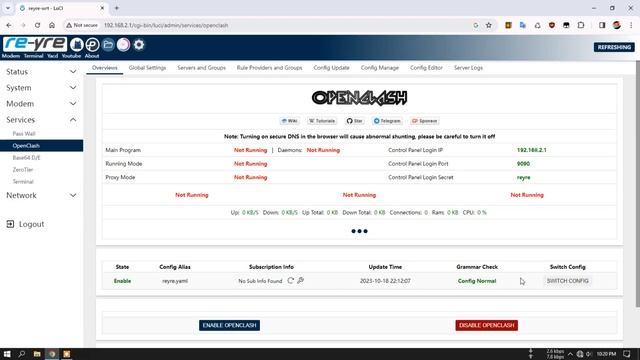Reload the page with browser refresh icon

37,25
